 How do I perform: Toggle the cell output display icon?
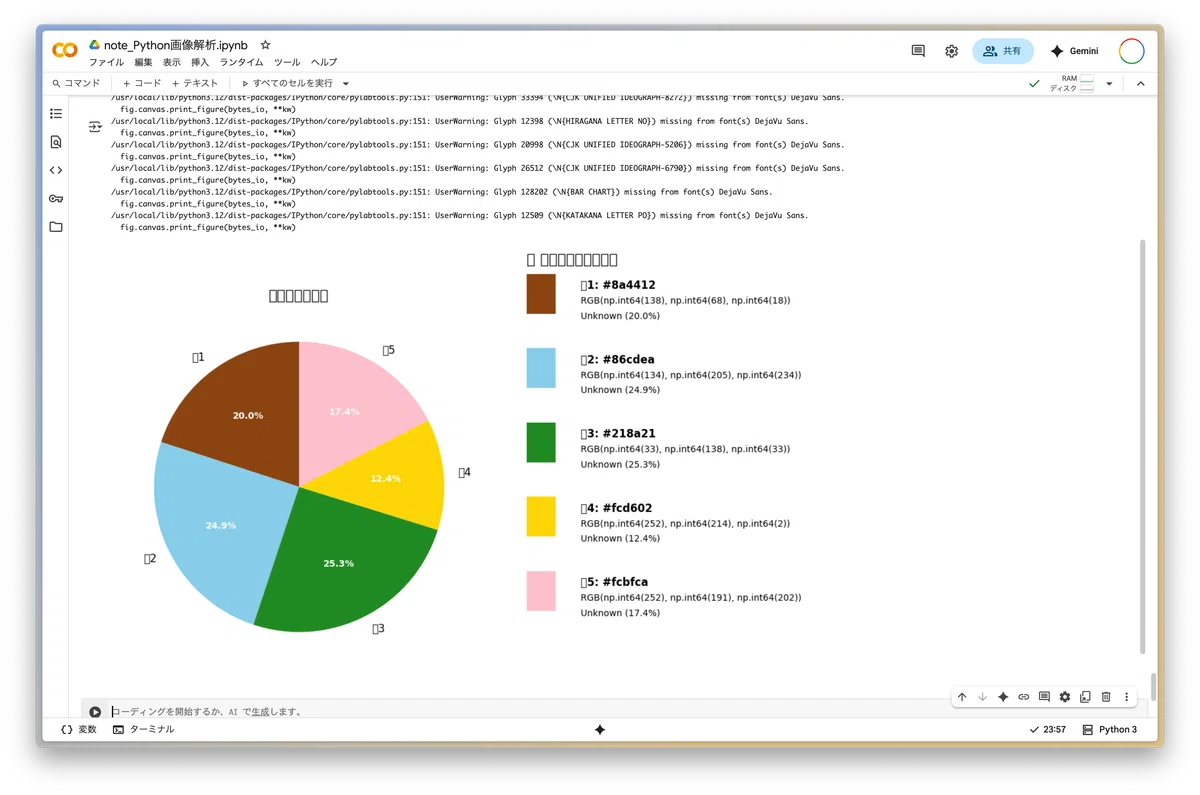[x=95, y=127]
